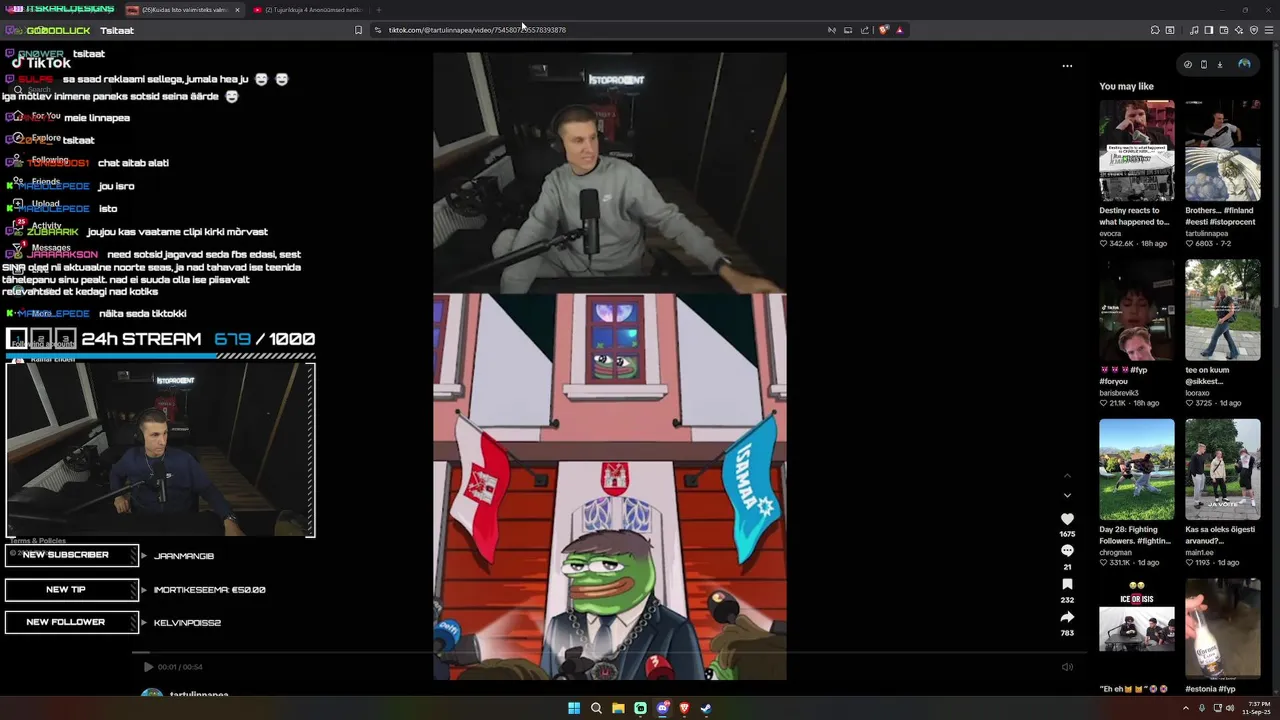
Task: Open the Windows Start menu
Action: coord(574,708)
